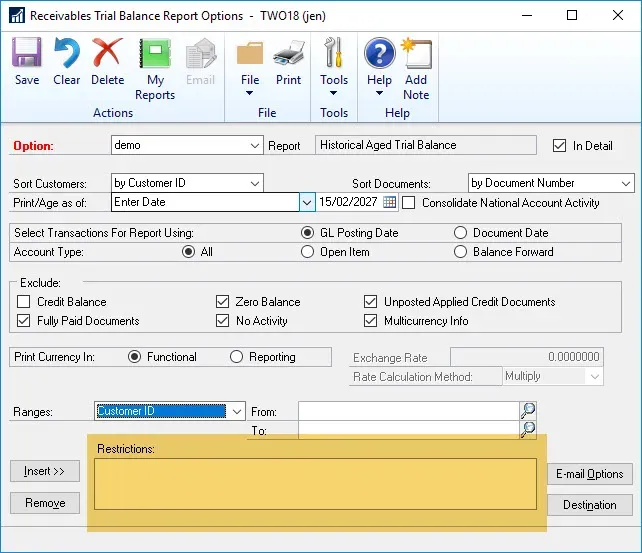Click lookup magnifier for the To field
This screenshot has width=642, height=553.
[528, 430]
